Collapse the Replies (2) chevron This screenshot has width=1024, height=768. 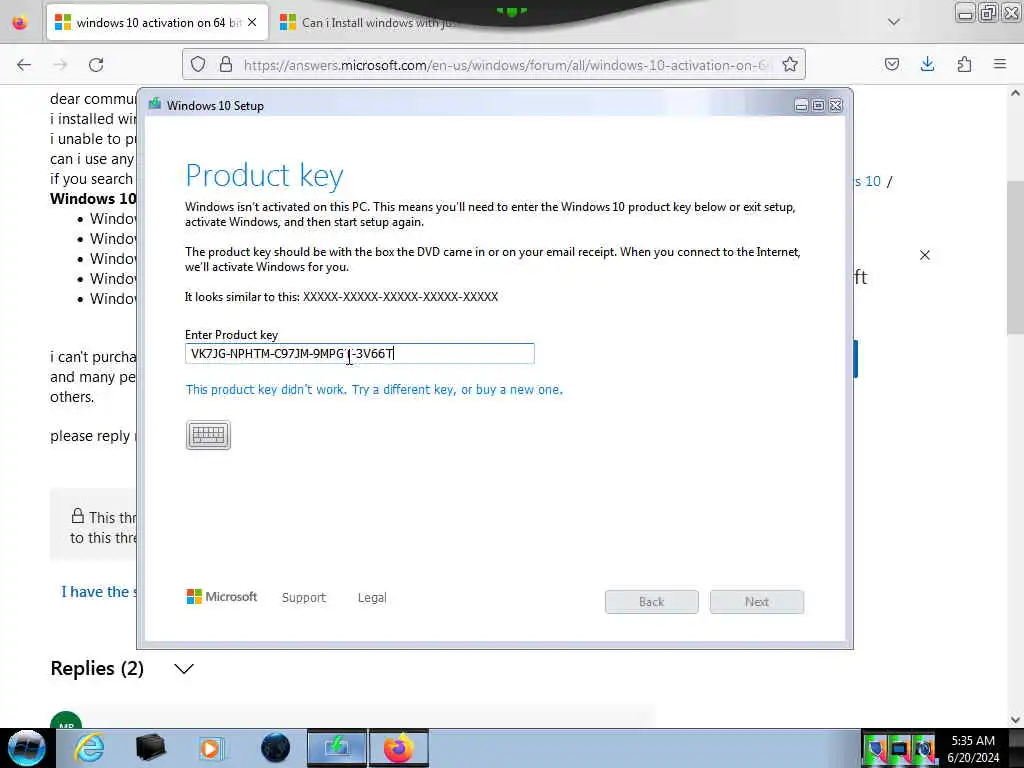click(x=184, y=669)
